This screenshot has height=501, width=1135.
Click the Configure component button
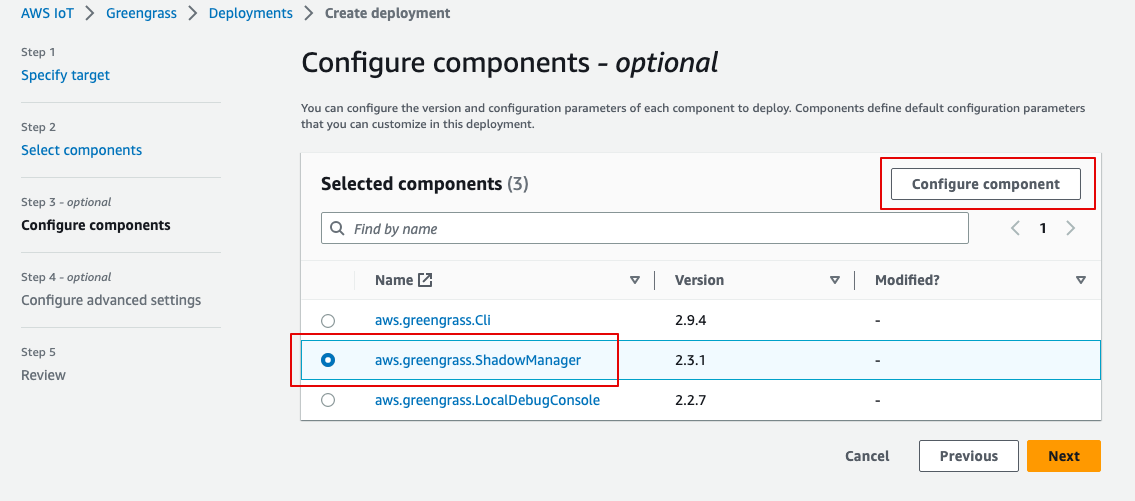(x=985, y=184)
